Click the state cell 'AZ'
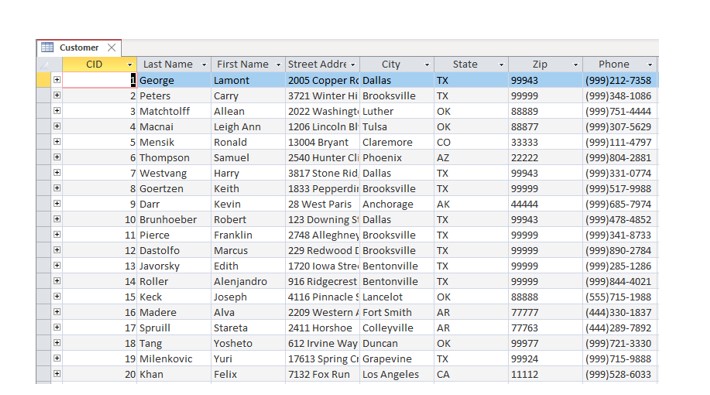 pyautogui.click(x=471, y=158)
